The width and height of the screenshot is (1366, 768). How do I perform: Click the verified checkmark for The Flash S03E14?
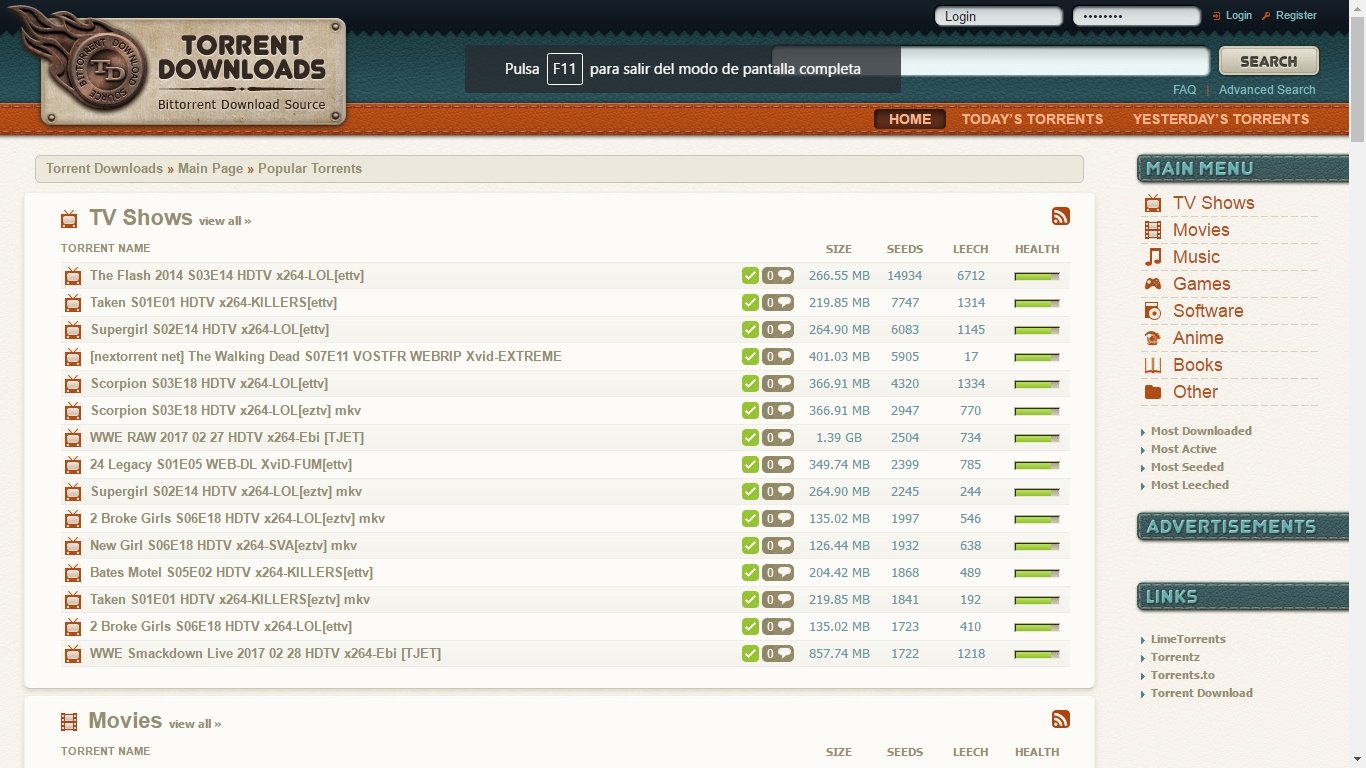point(750,276)
